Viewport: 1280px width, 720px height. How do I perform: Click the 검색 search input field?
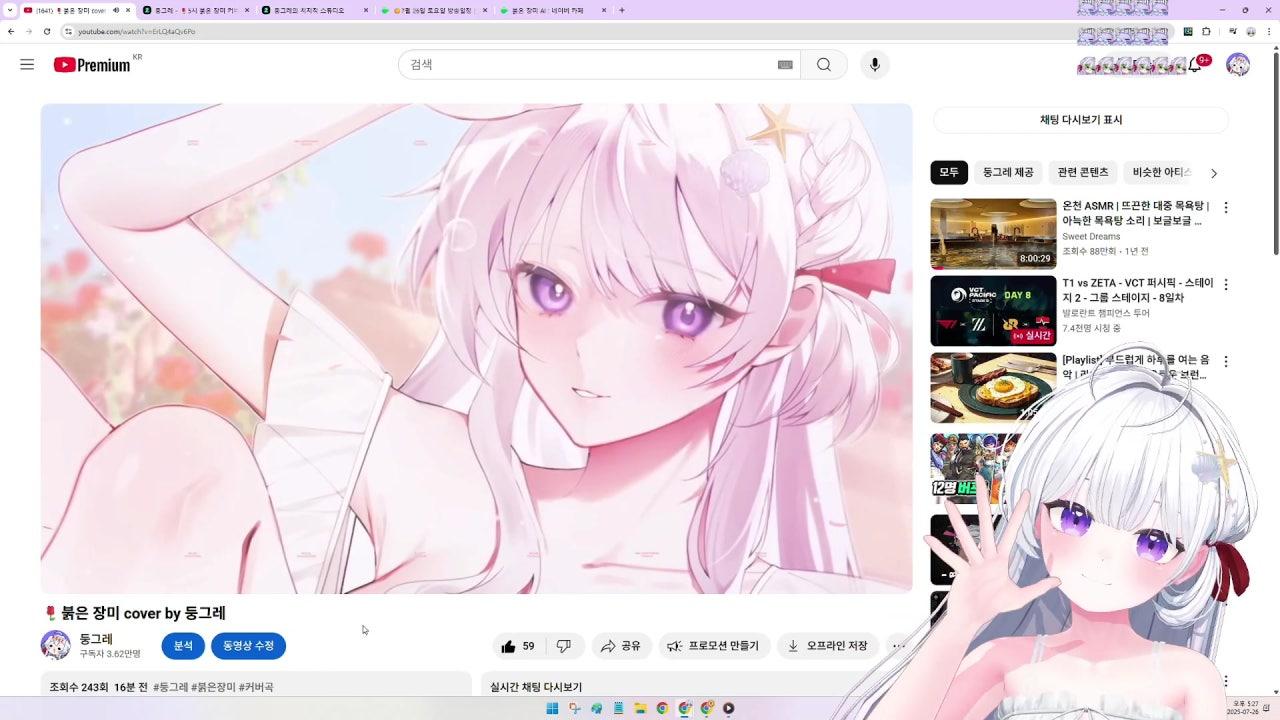(590, 65)
